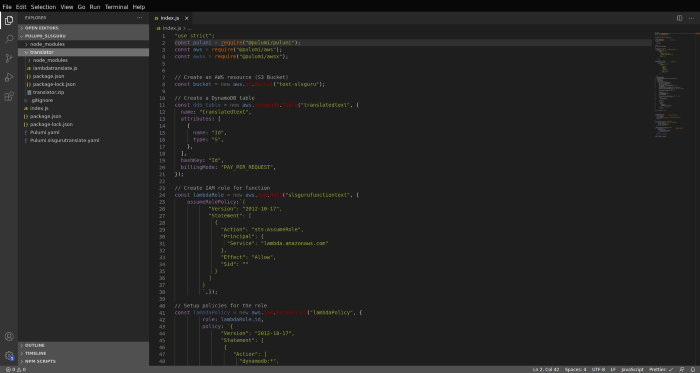The height and width of the screenshot is (373, 700).
Task: Open Pulumi.slsgurutranslate.yaml in explorer
Action: point(83,141)
